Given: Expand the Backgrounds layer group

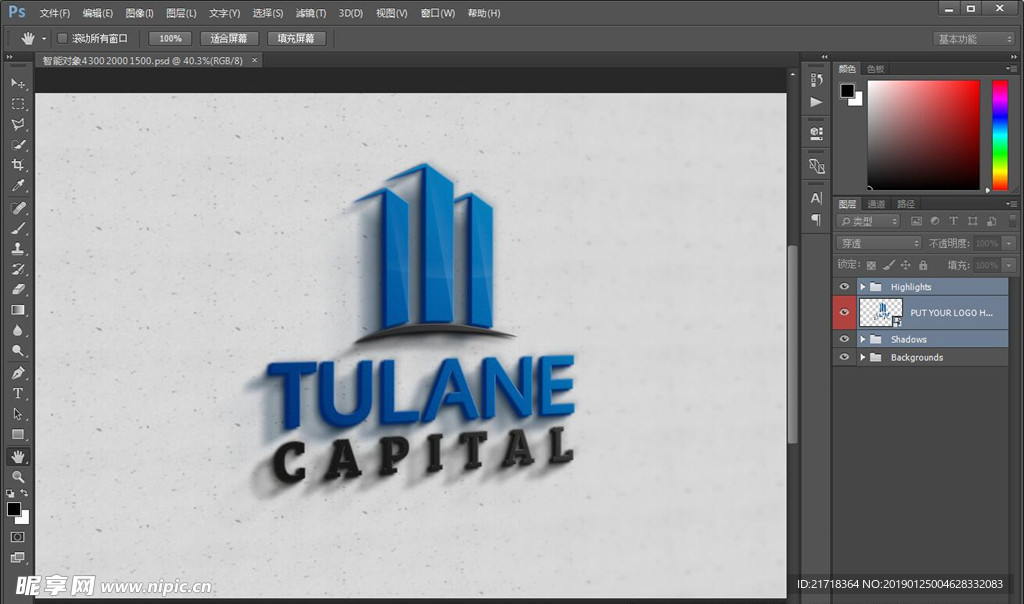Looking at the screenshot, I should [862, 357].
